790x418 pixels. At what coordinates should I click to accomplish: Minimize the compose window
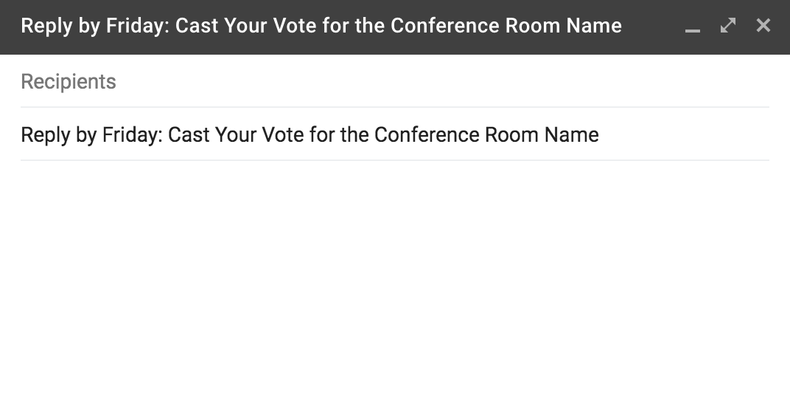pyautogui.click(x=692, y=27)
